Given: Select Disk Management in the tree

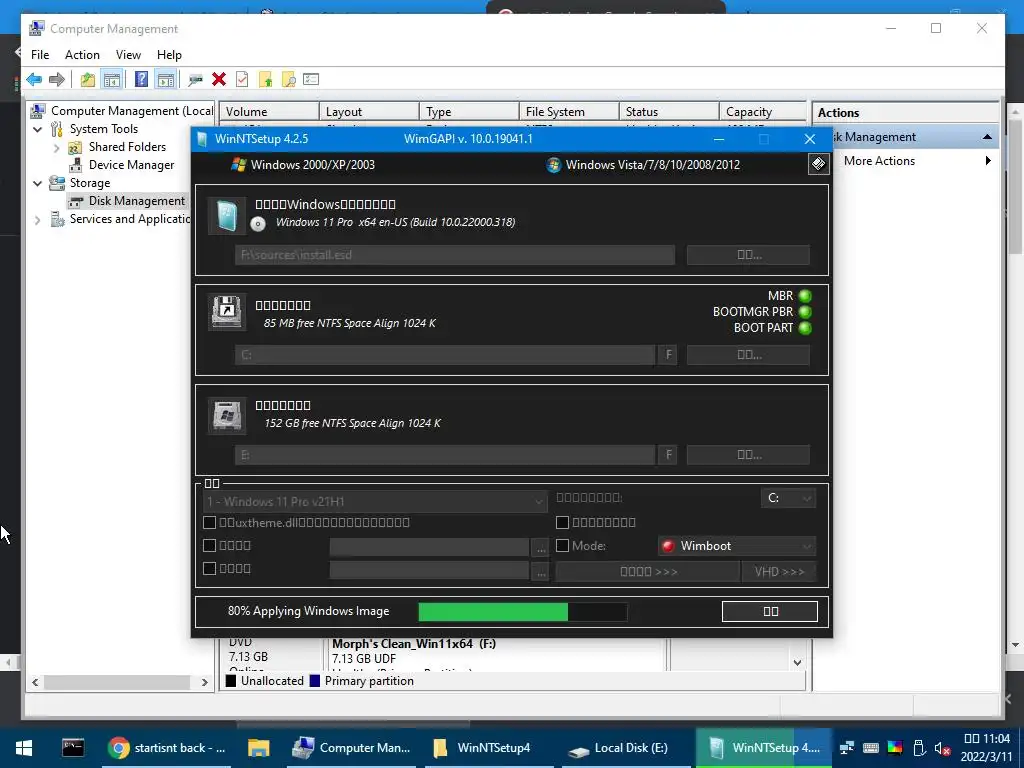Looking at the screenshot, I should pos(136,201).
